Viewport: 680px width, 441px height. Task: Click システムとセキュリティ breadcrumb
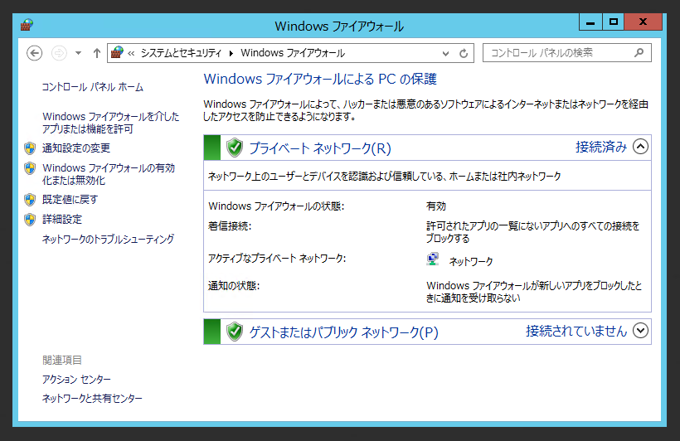coord(181,53)
